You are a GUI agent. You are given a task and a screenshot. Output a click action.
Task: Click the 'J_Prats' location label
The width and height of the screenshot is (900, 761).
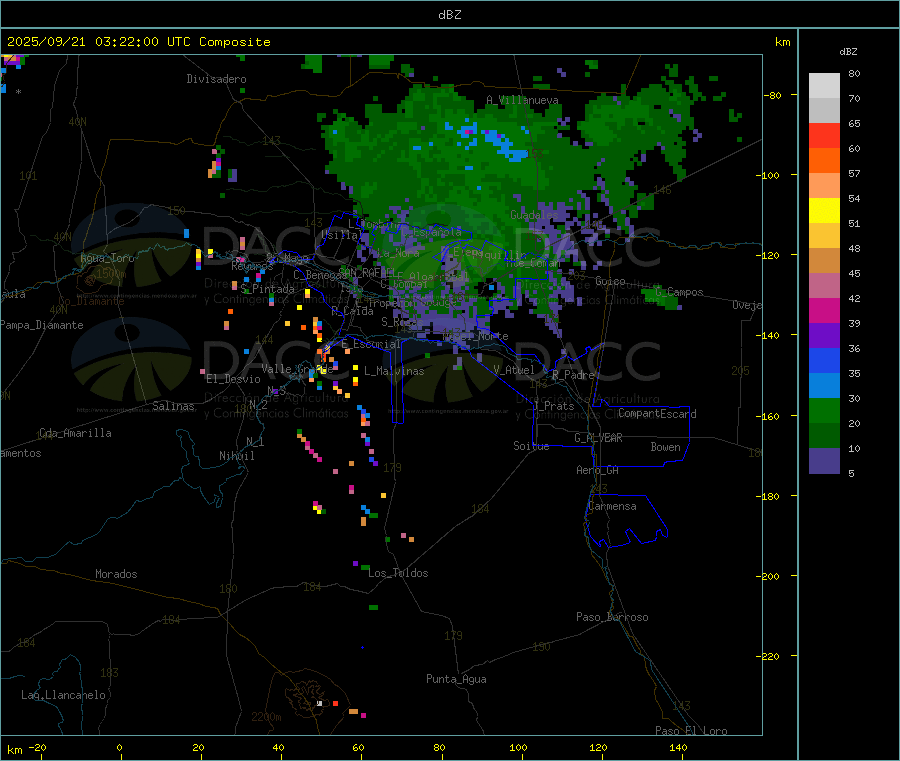[x=554, y=406]
